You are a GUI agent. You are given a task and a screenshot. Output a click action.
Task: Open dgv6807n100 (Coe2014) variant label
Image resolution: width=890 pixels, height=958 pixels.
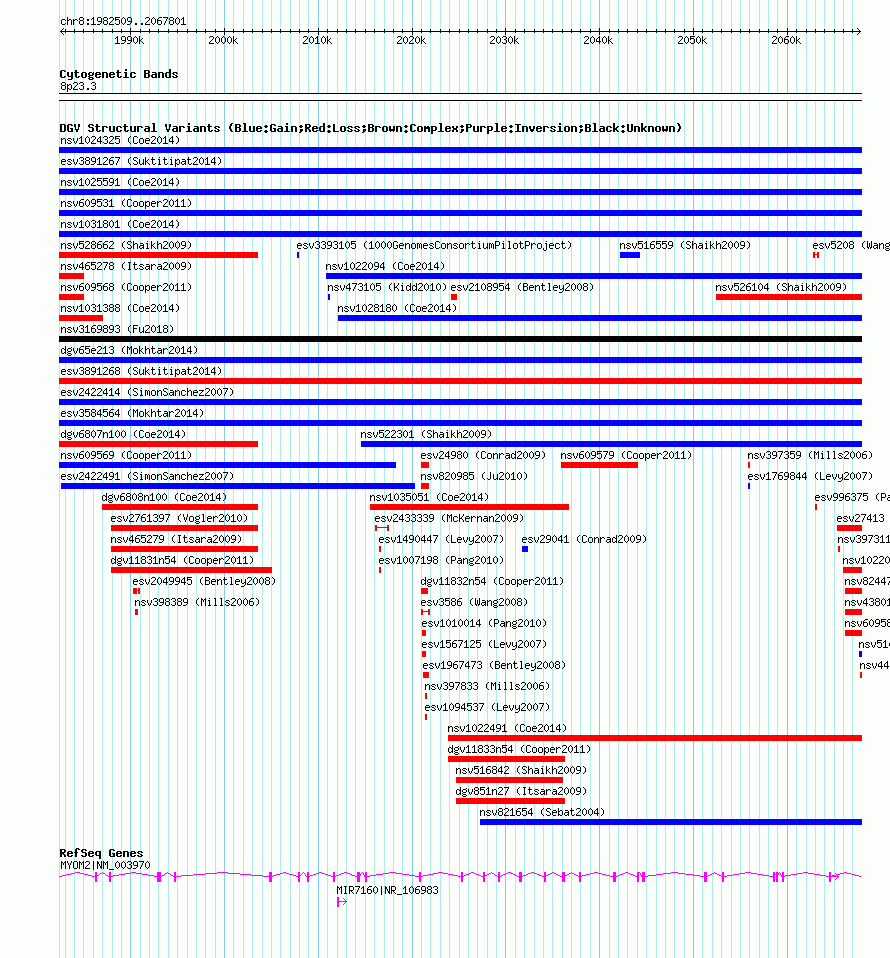pos(123,434)
